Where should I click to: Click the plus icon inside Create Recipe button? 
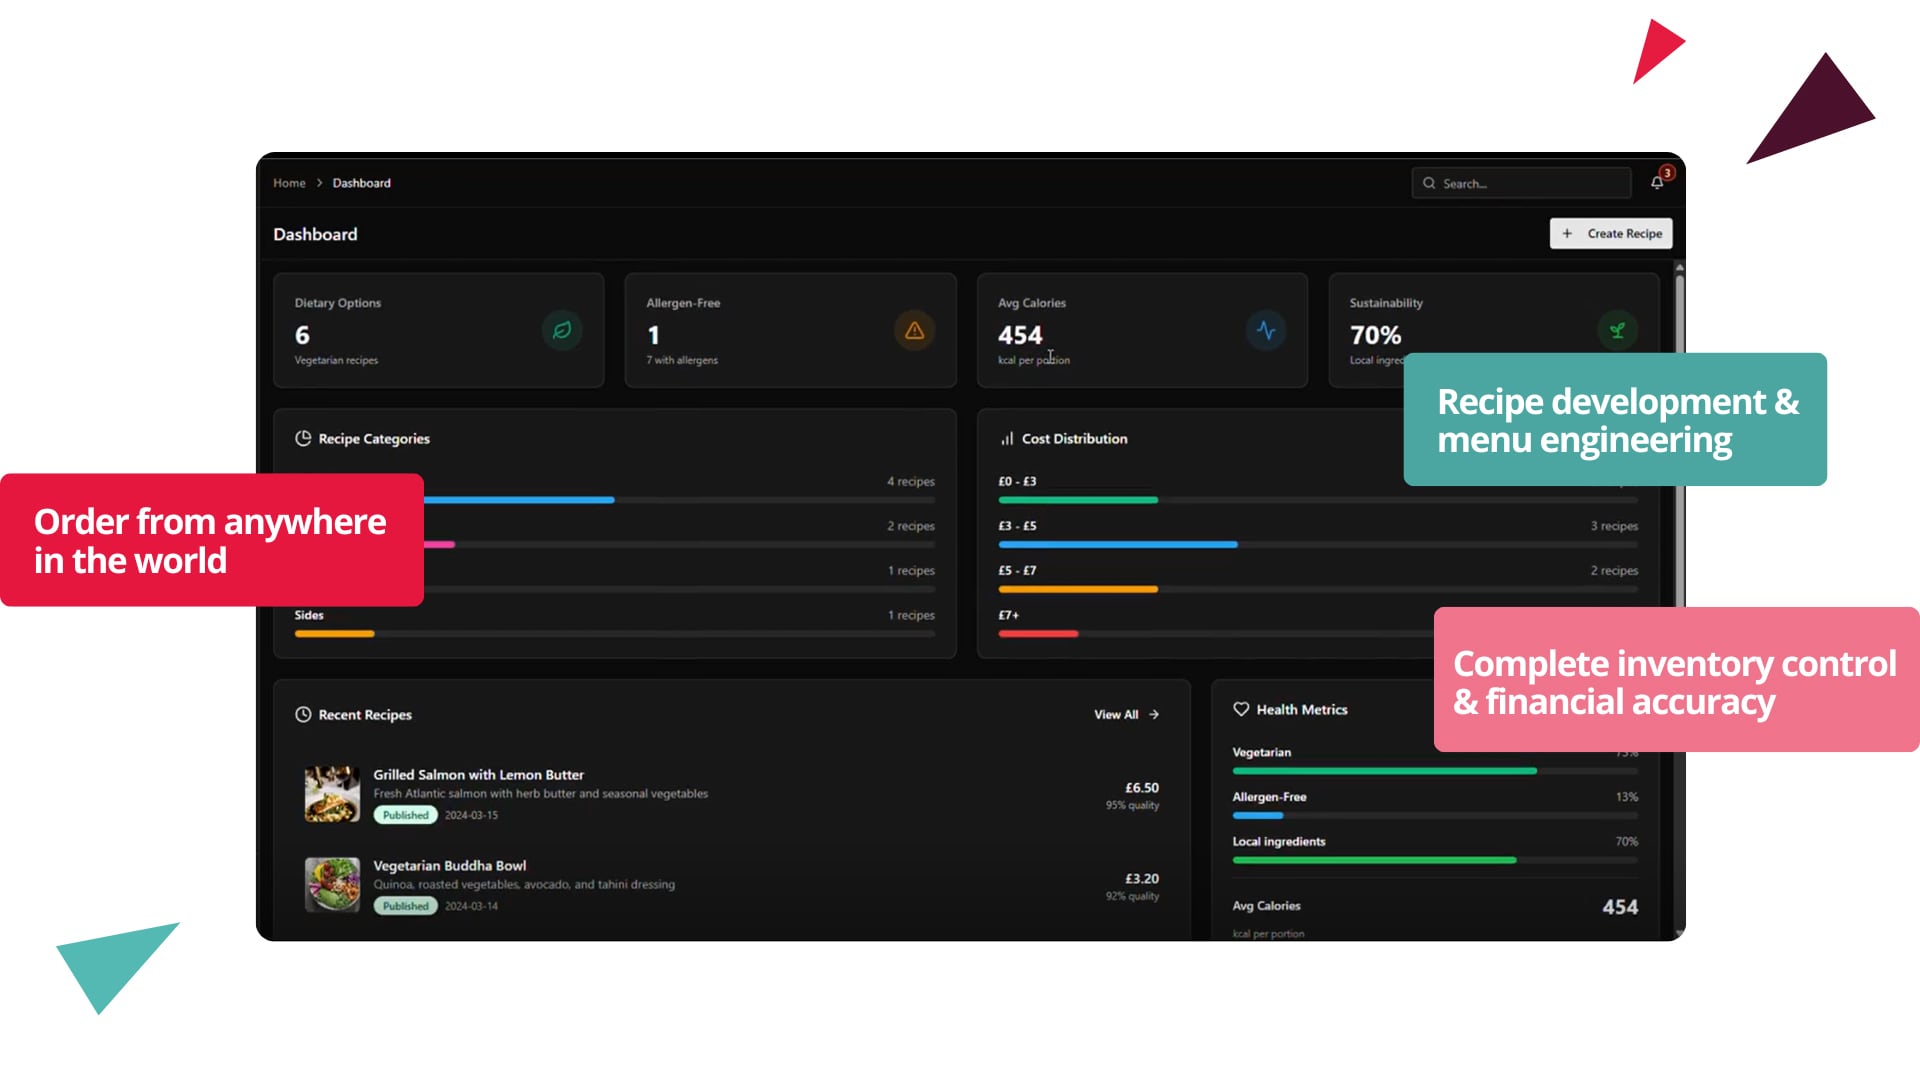1568,233
